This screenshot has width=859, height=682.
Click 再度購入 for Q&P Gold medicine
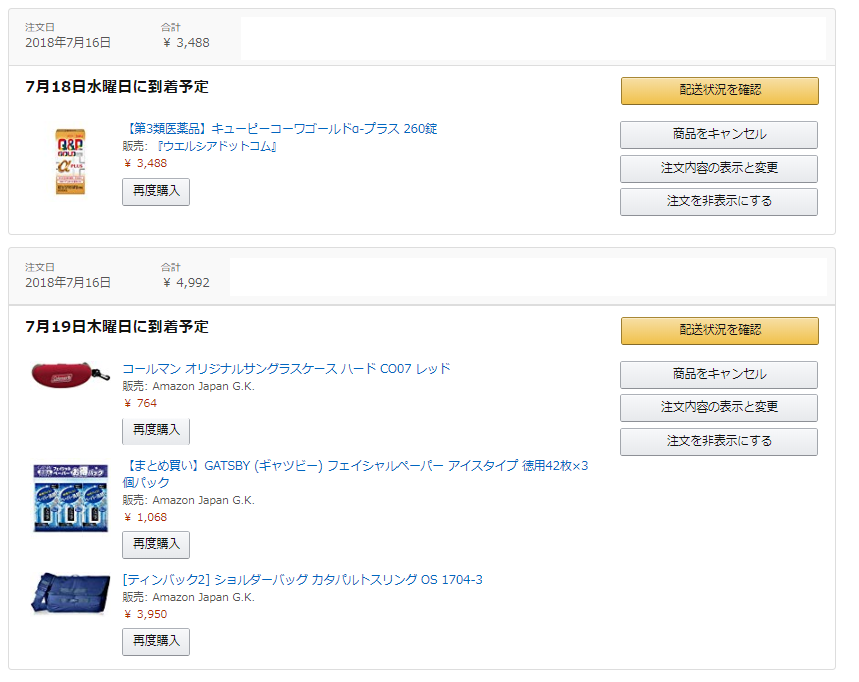156,192
